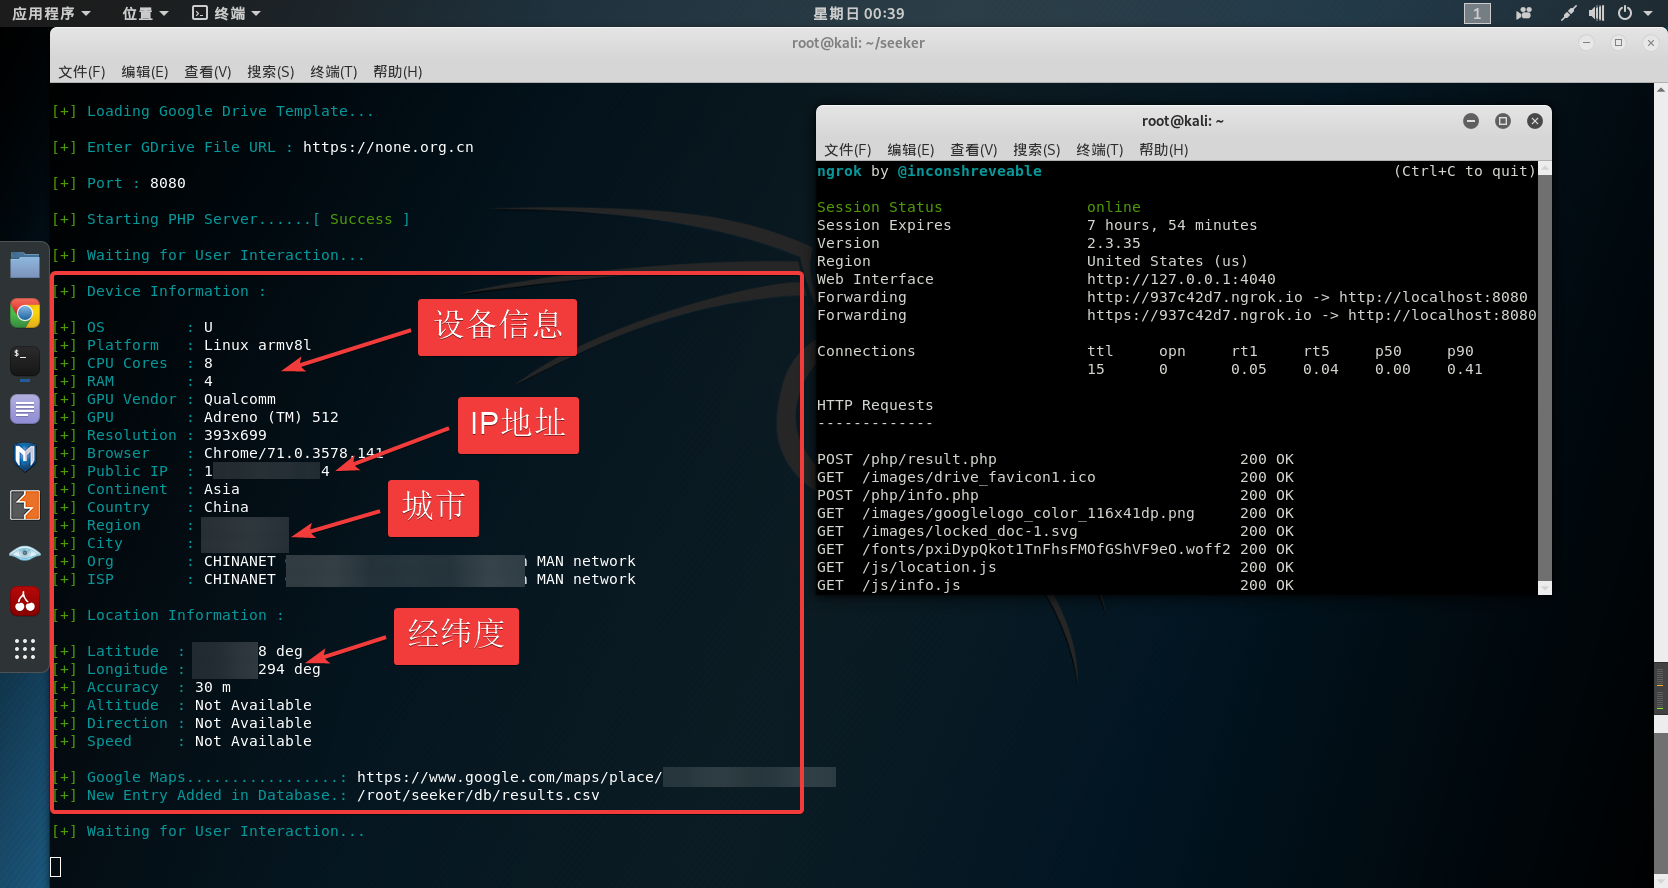Open Burp Suite from the dock
Viewport: 1668px width, 888px height.
pyautogui.click(x=25, y=505)
